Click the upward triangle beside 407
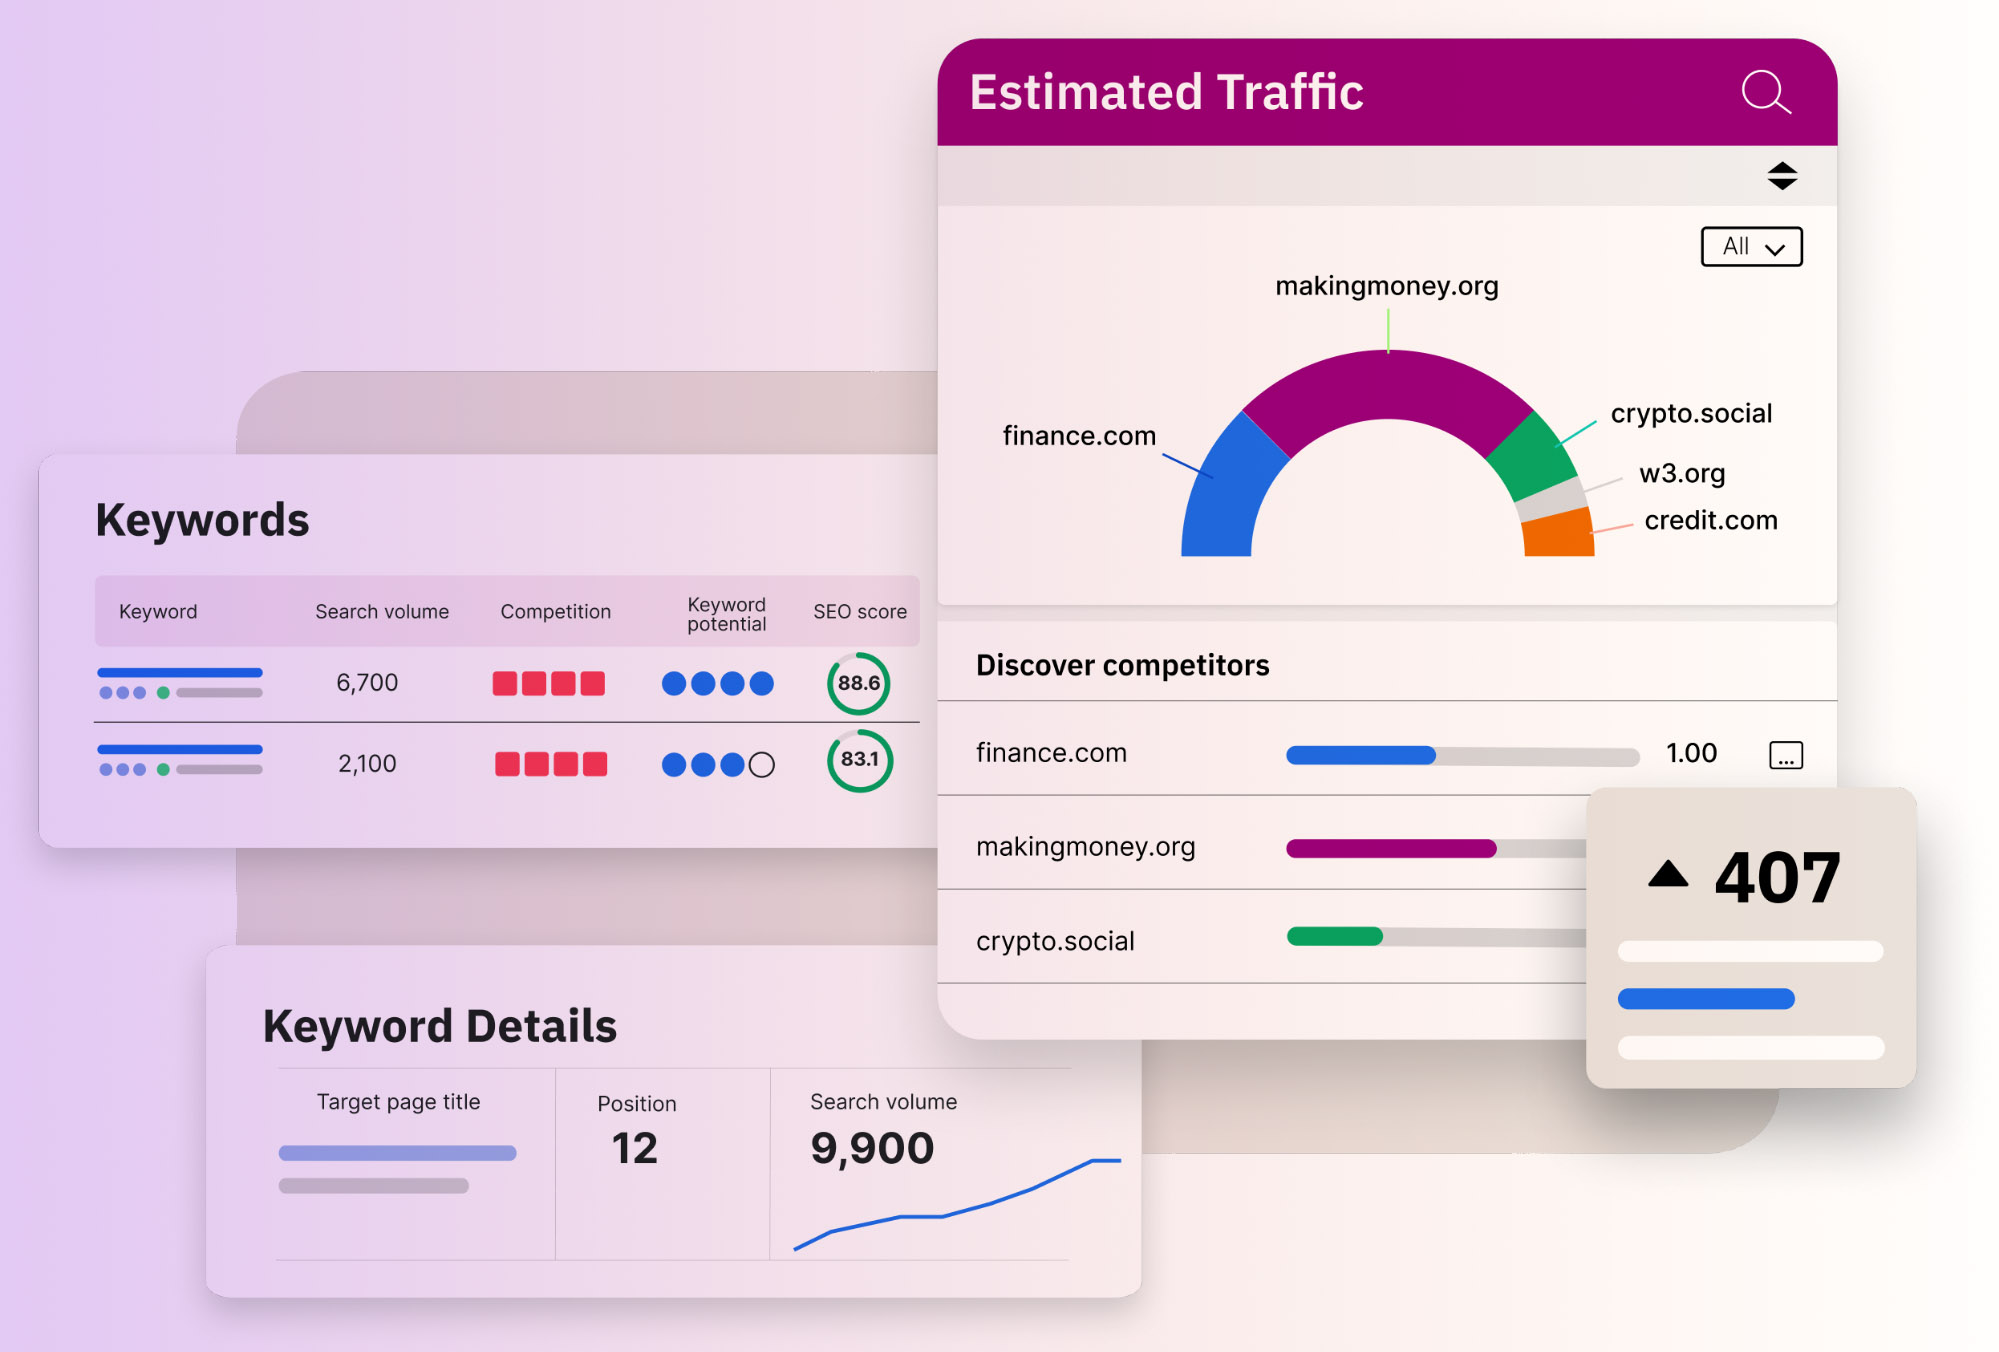Screen dimensions: 1999x1352 1667,875
